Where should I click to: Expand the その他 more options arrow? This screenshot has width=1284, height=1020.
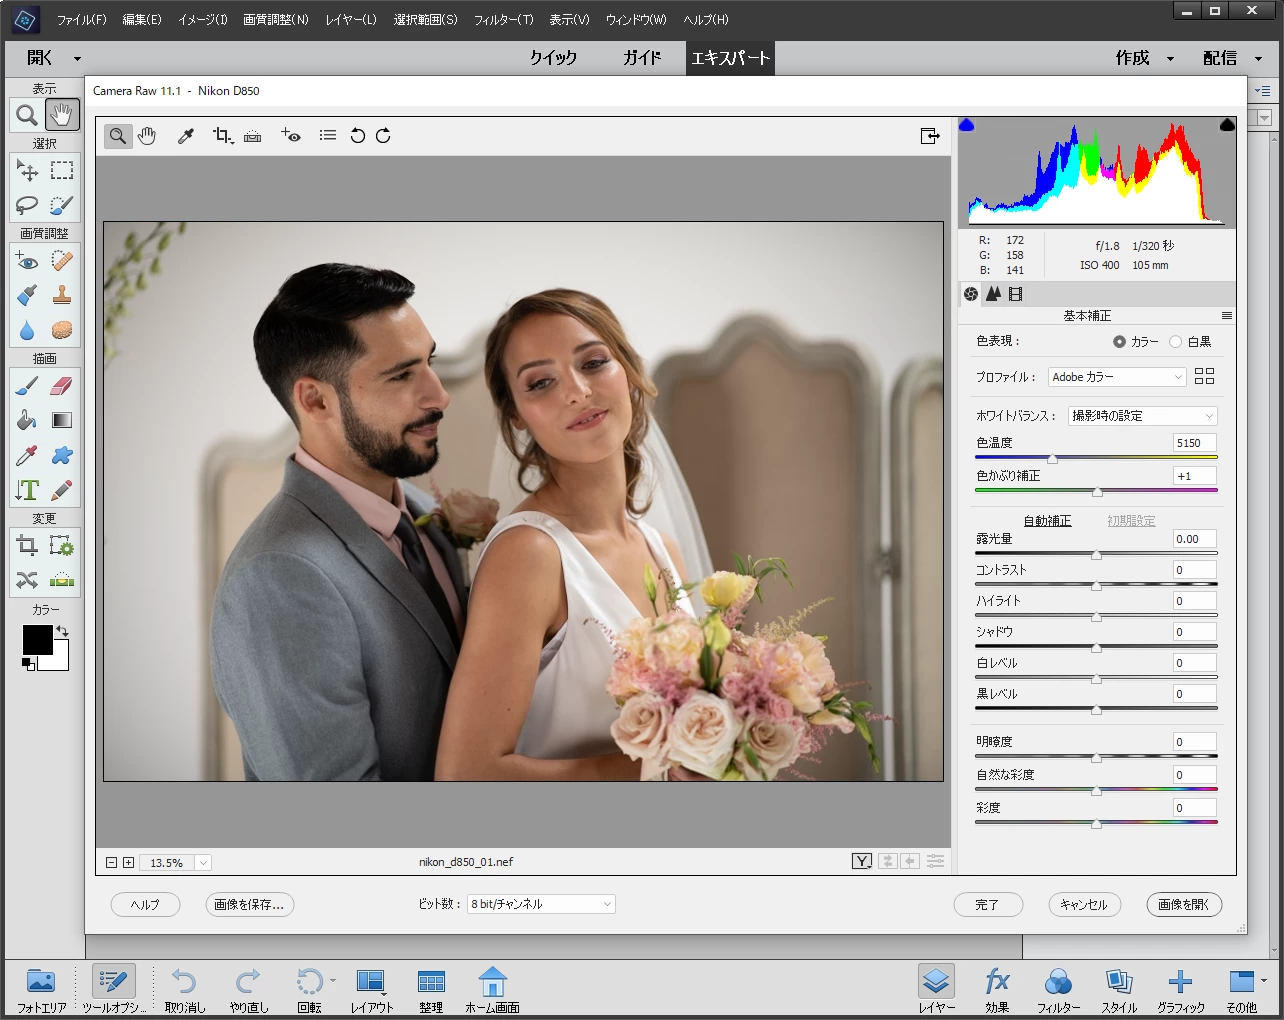point(1264,980)
